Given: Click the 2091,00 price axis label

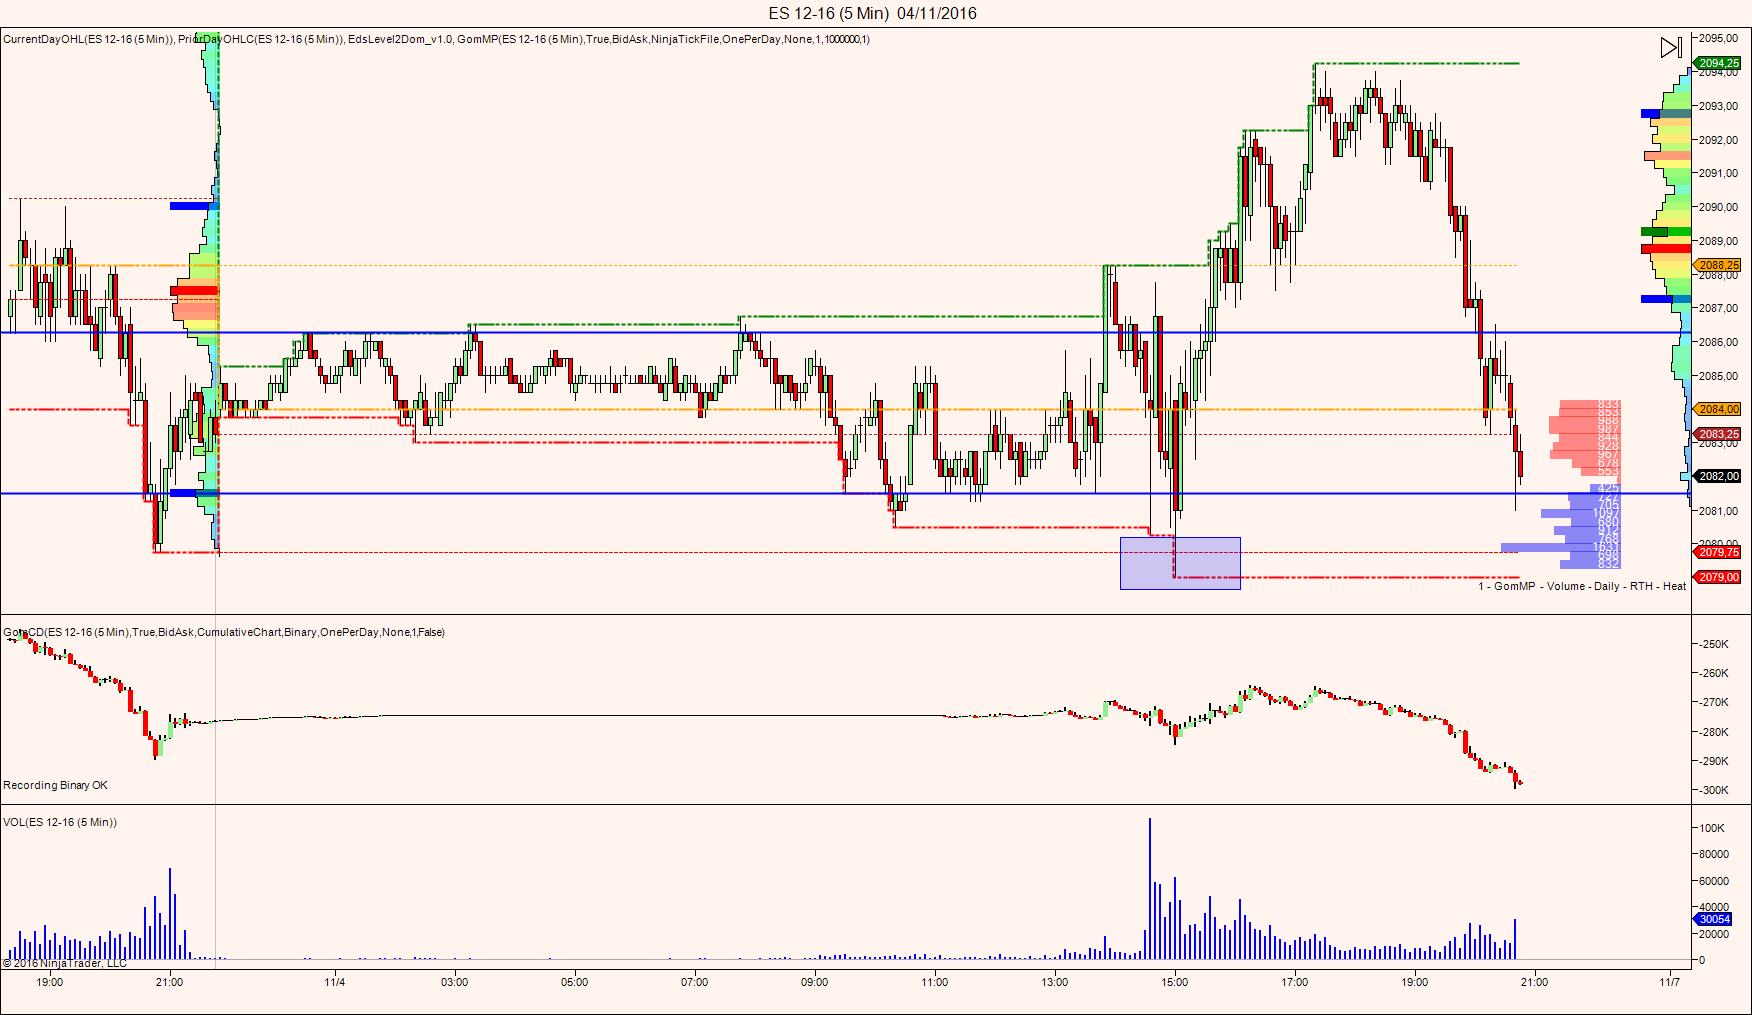Looking at the screenshot, I should click(x=1718, y=173).
